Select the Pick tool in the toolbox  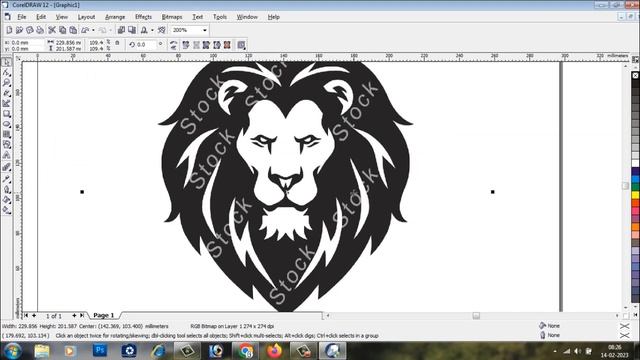tap(7, 62)
